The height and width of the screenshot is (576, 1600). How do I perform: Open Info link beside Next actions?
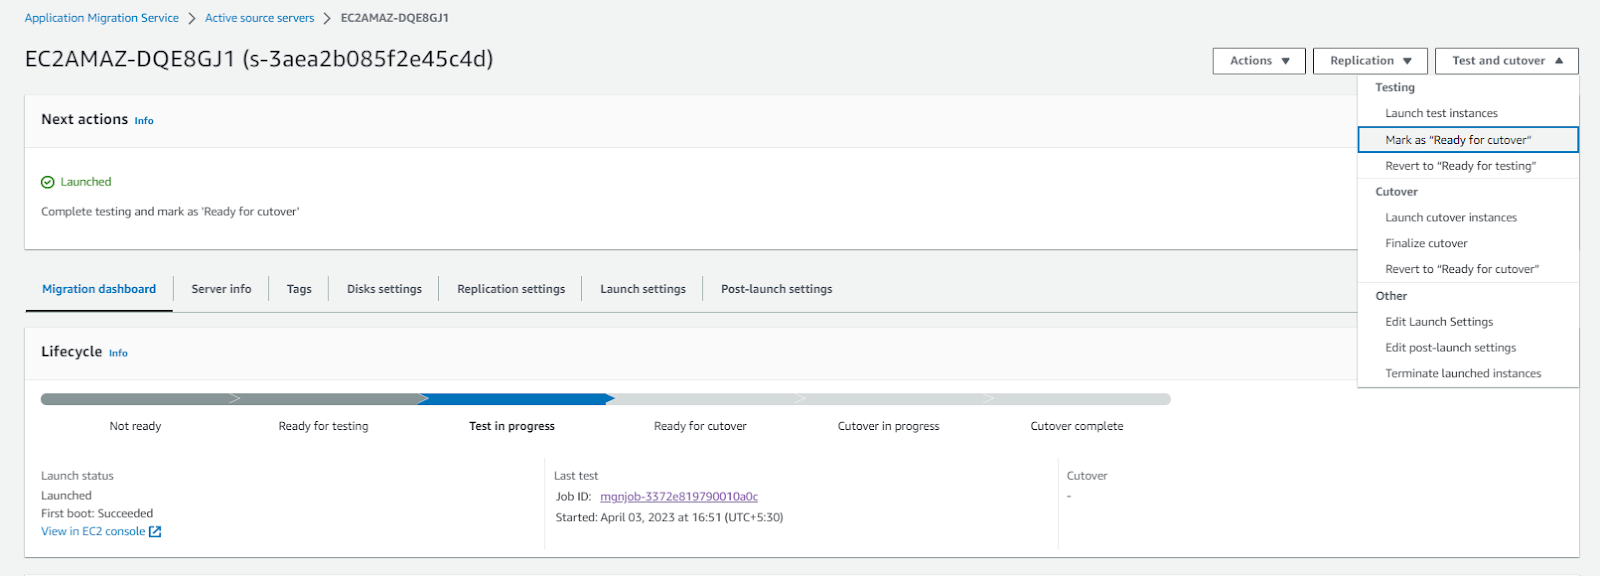[x=144, y=121]
